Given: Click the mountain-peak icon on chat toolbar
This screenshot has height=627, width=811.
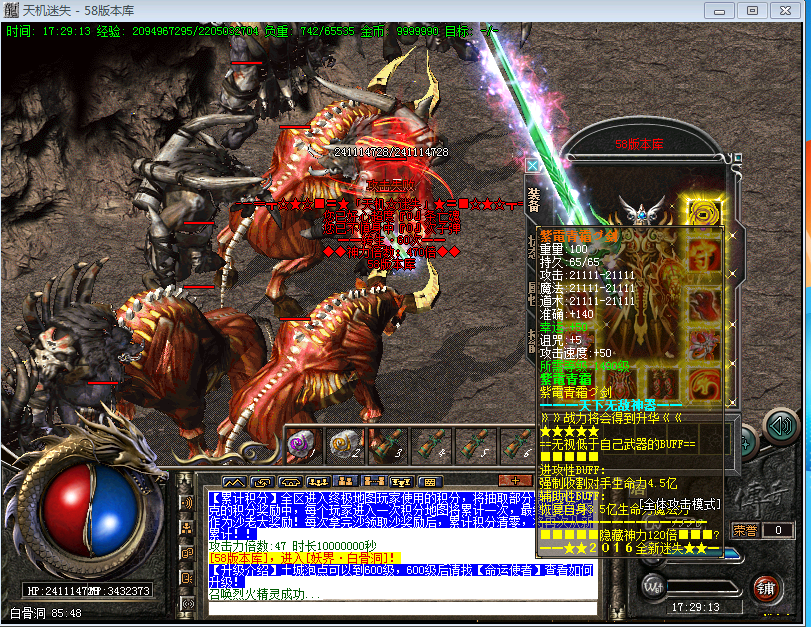Looking at the screenshot, I should (234, 482).
